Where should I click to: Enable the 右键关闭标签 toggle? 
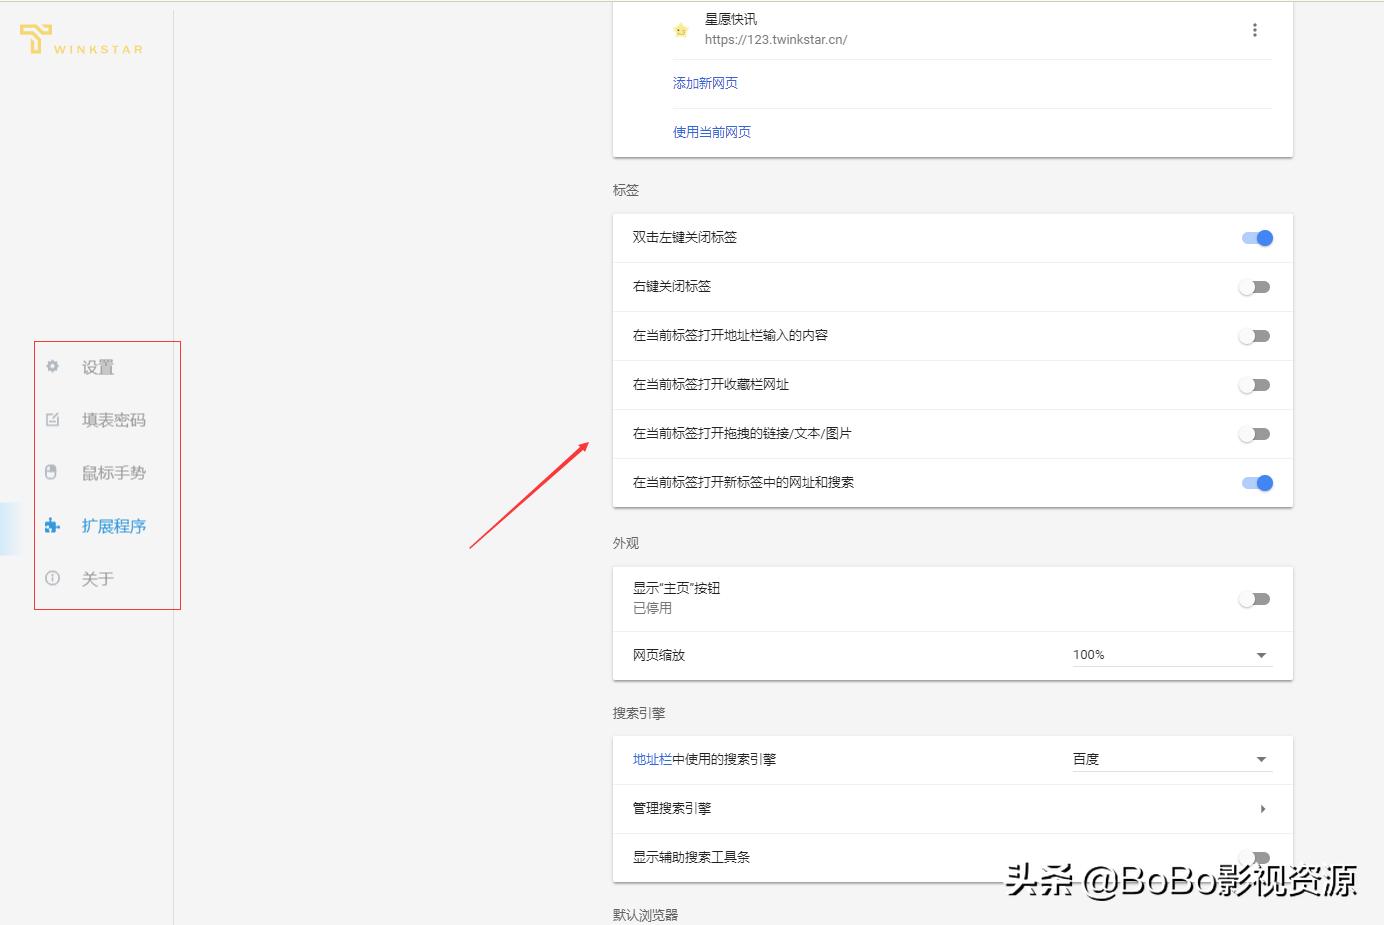click(1255, 287)
